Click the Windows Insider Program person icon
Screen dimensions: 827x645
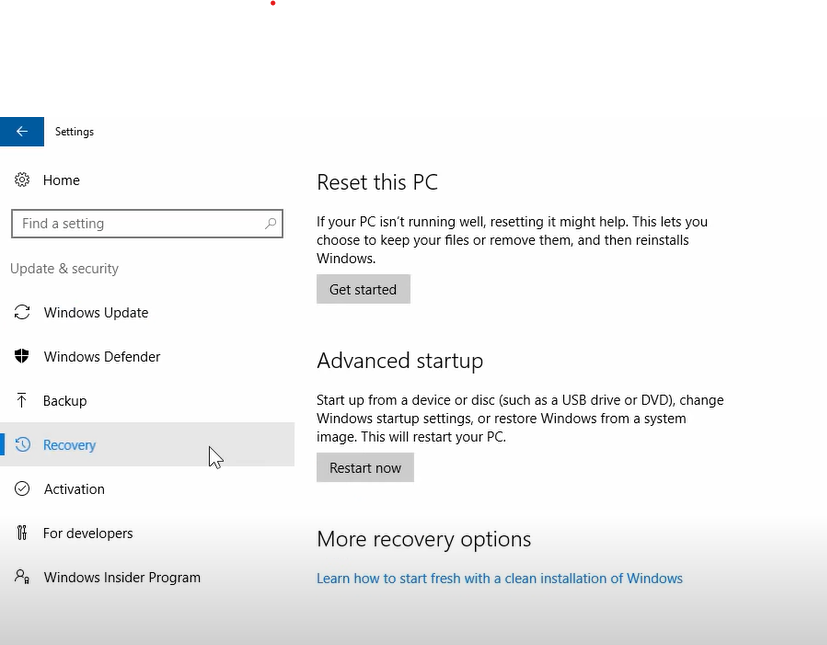(22, 576)
